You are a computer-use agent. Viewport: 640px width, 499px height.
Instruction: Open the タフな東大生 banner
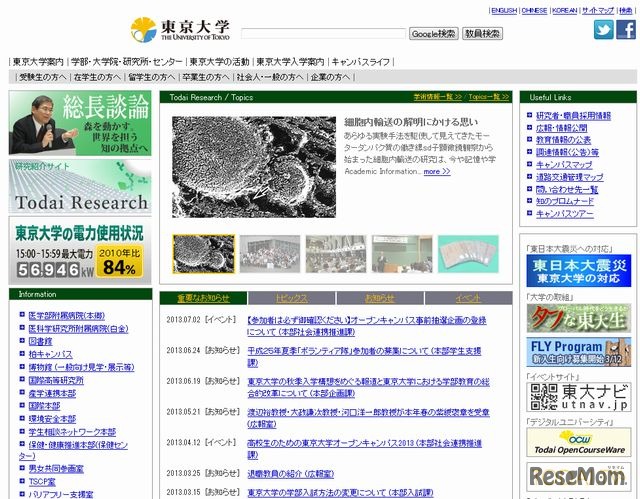(578, 318)
